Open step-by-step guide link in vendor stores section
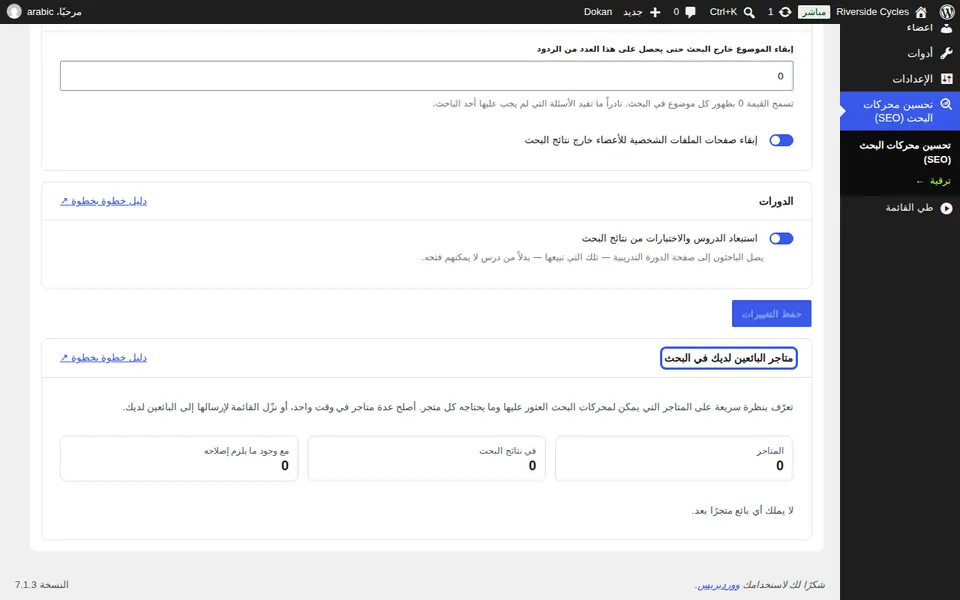960x600 pixels. pyautogui.click(x=103, y=358)
